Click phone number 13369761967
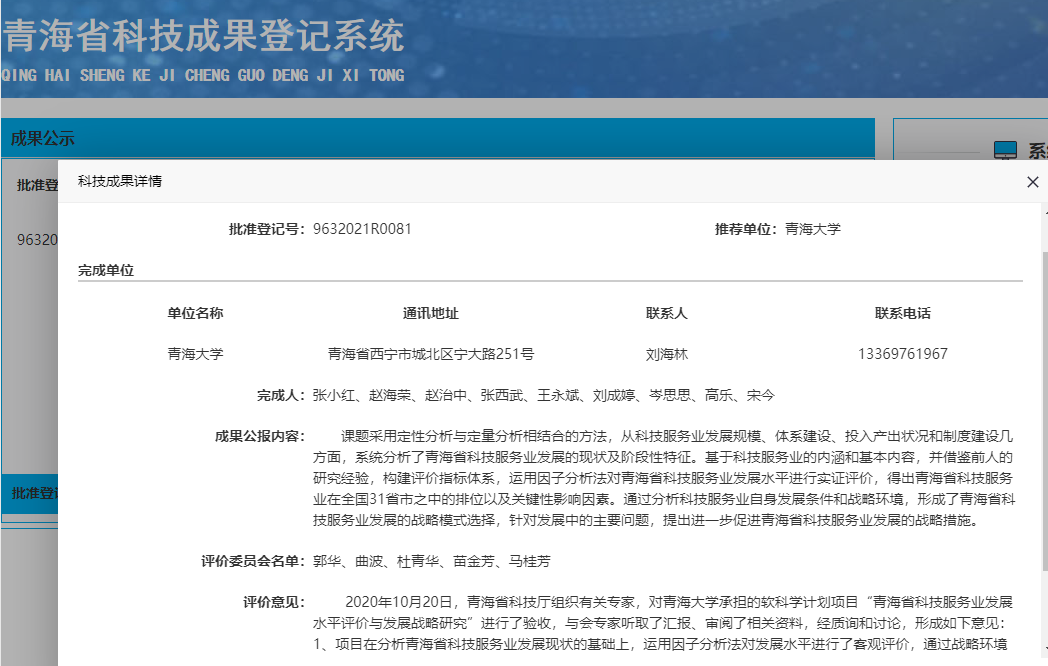This screenshot has width=1048, height=666. tap(902, 354)
